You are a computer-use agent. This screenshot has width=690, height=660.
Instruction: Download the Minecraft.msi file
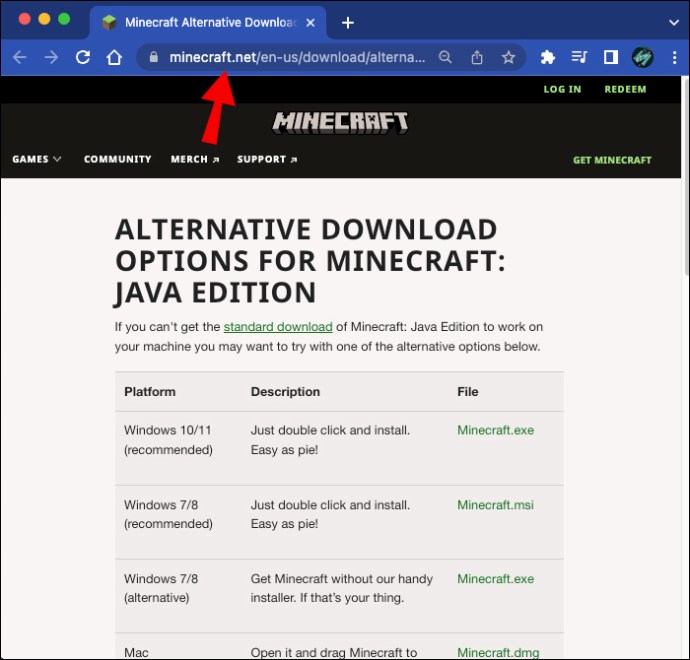495,505
